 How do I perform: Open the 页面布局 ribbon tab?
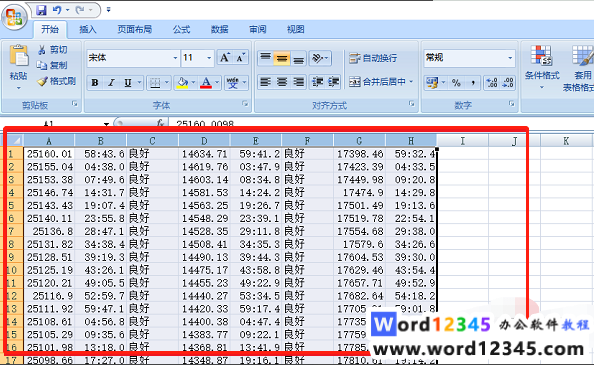(134, 29)
